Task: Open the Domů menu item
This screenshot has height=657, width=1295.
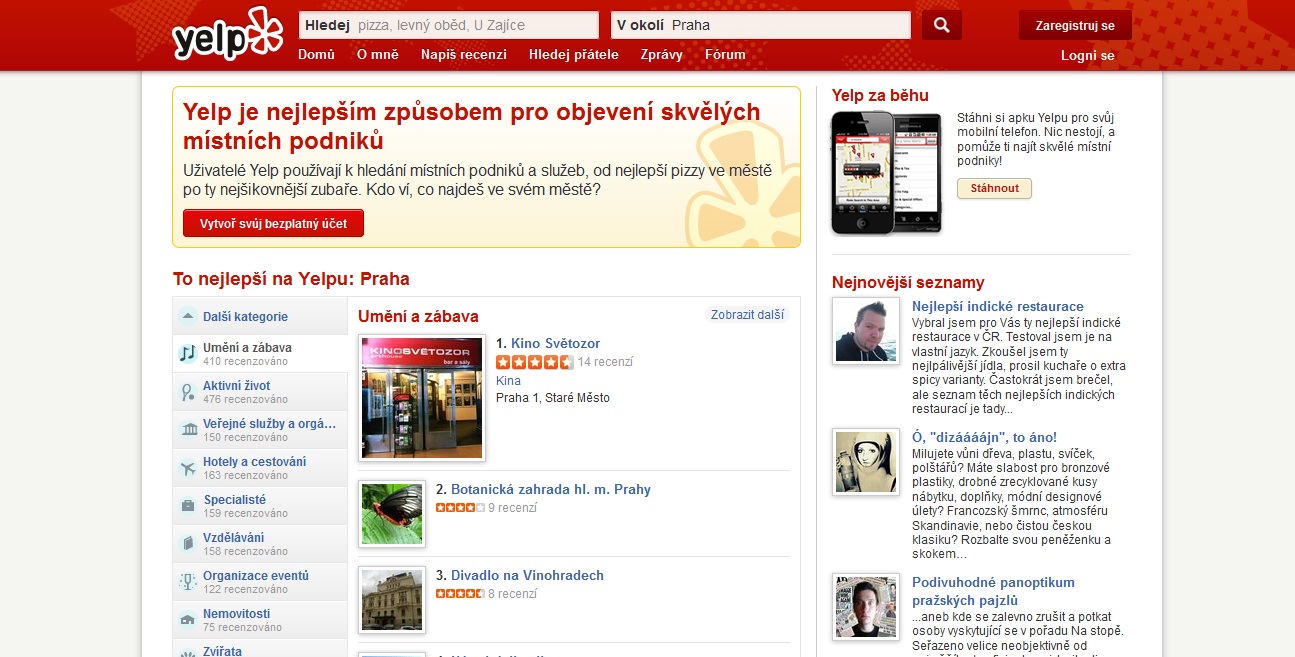Action: 316,55
